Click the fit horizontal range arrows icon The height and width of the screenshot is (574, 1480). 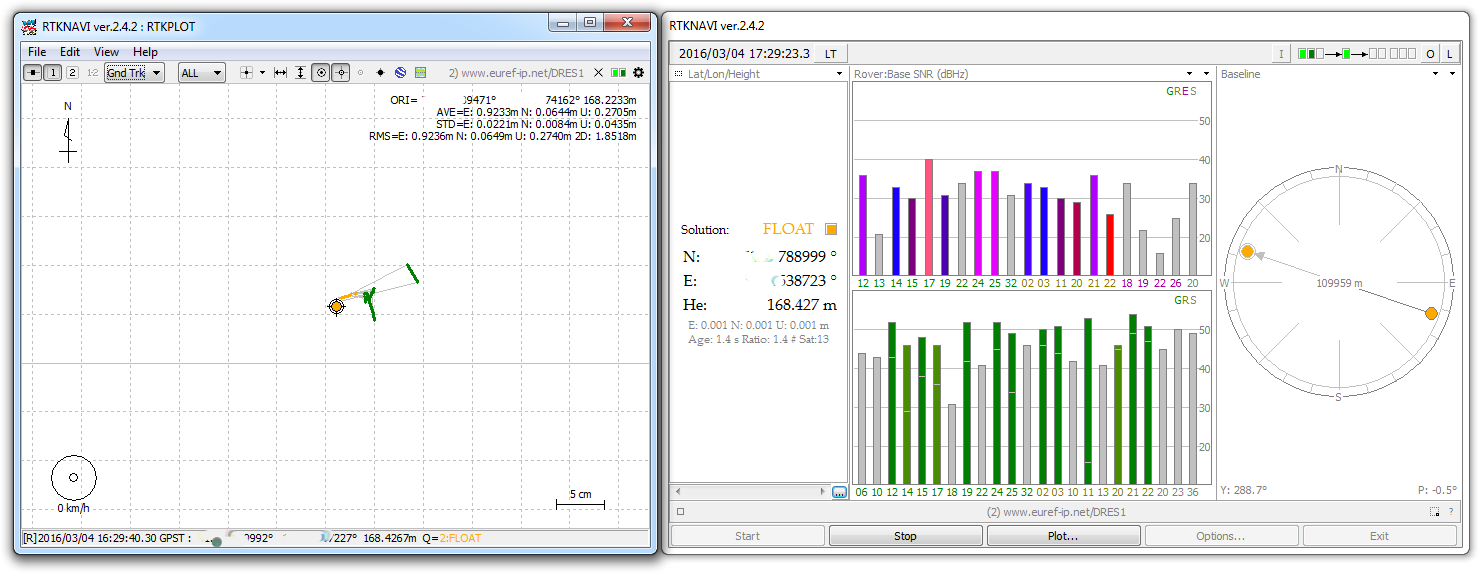280,73
